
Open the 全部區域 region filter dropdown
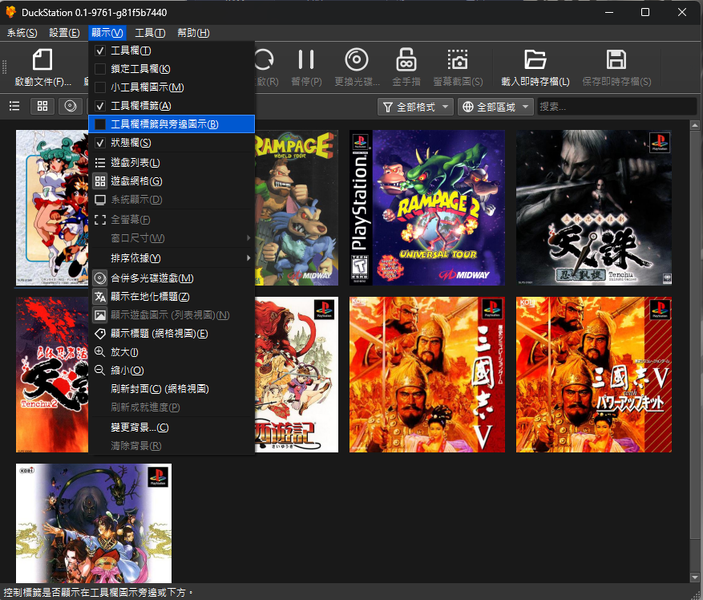click(x=495, y=107)
